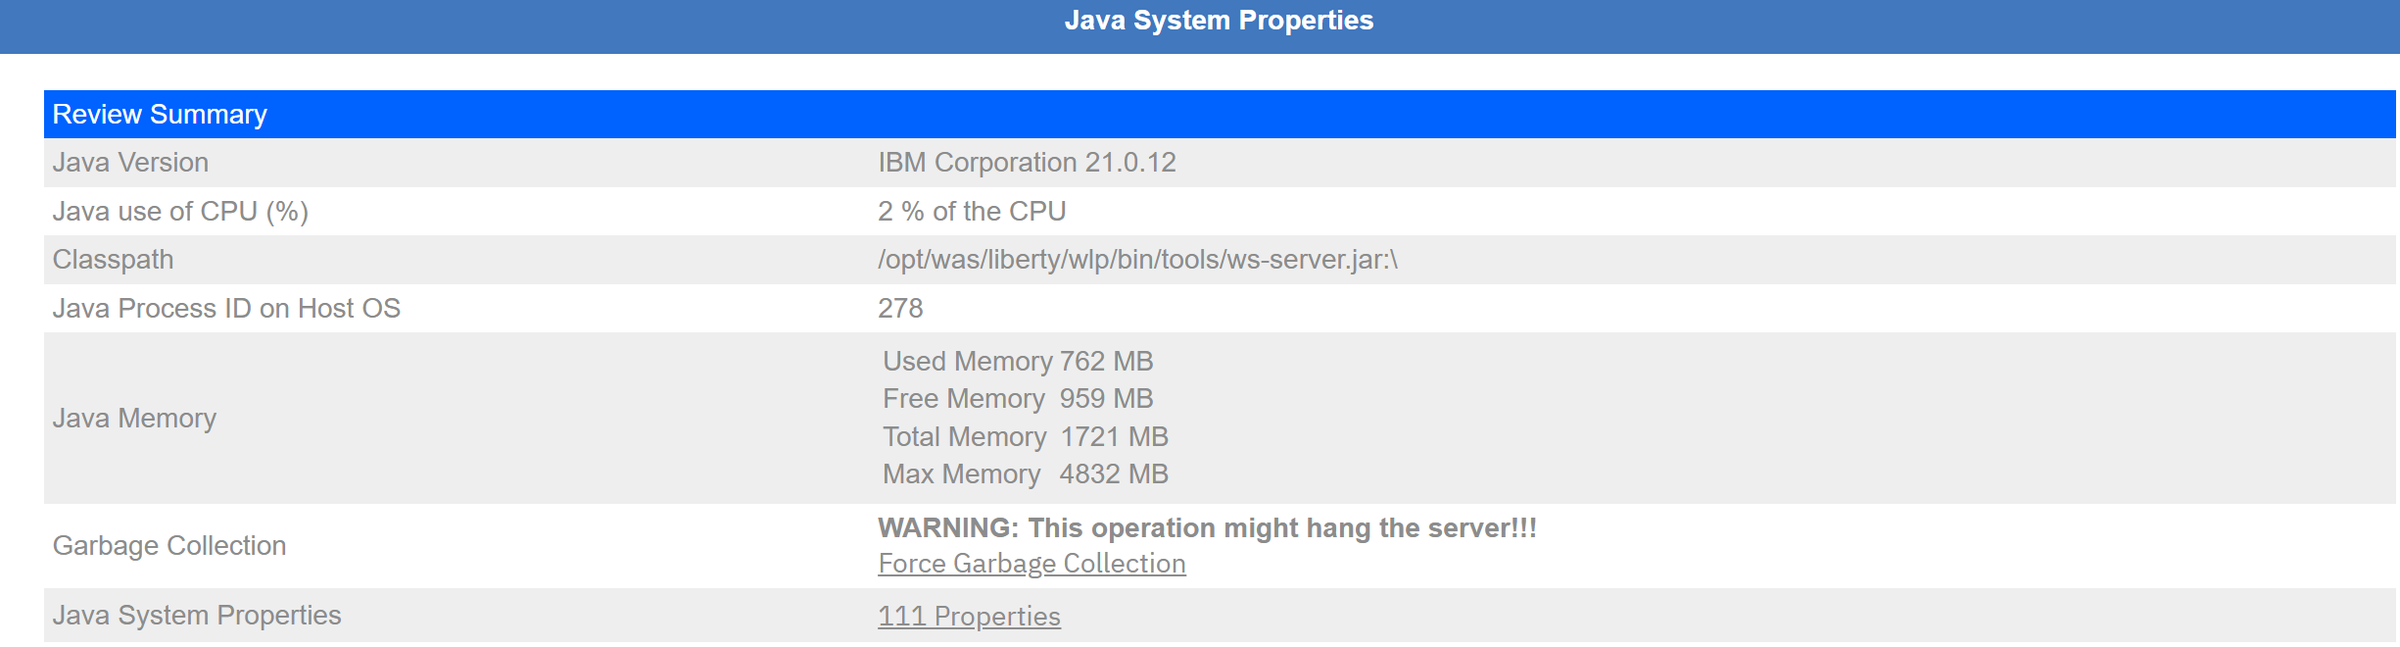The image size is (2400, 647).
Task: Select the ws-server.jar classpath value
Action: click(x=1138, y=260)
